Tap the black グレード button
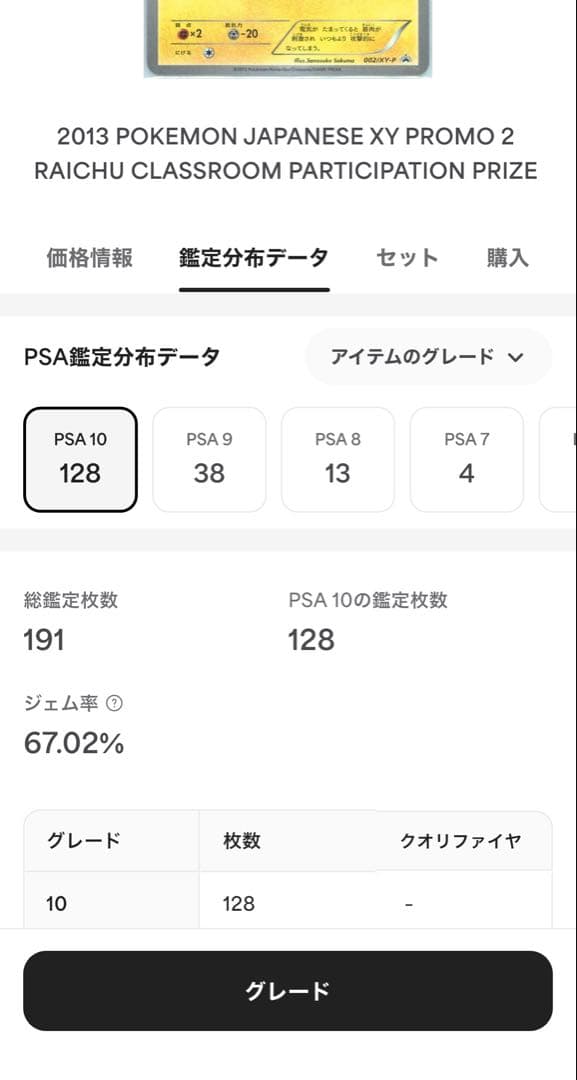Viewport: 577px width, 1080px height. (288, 991)
